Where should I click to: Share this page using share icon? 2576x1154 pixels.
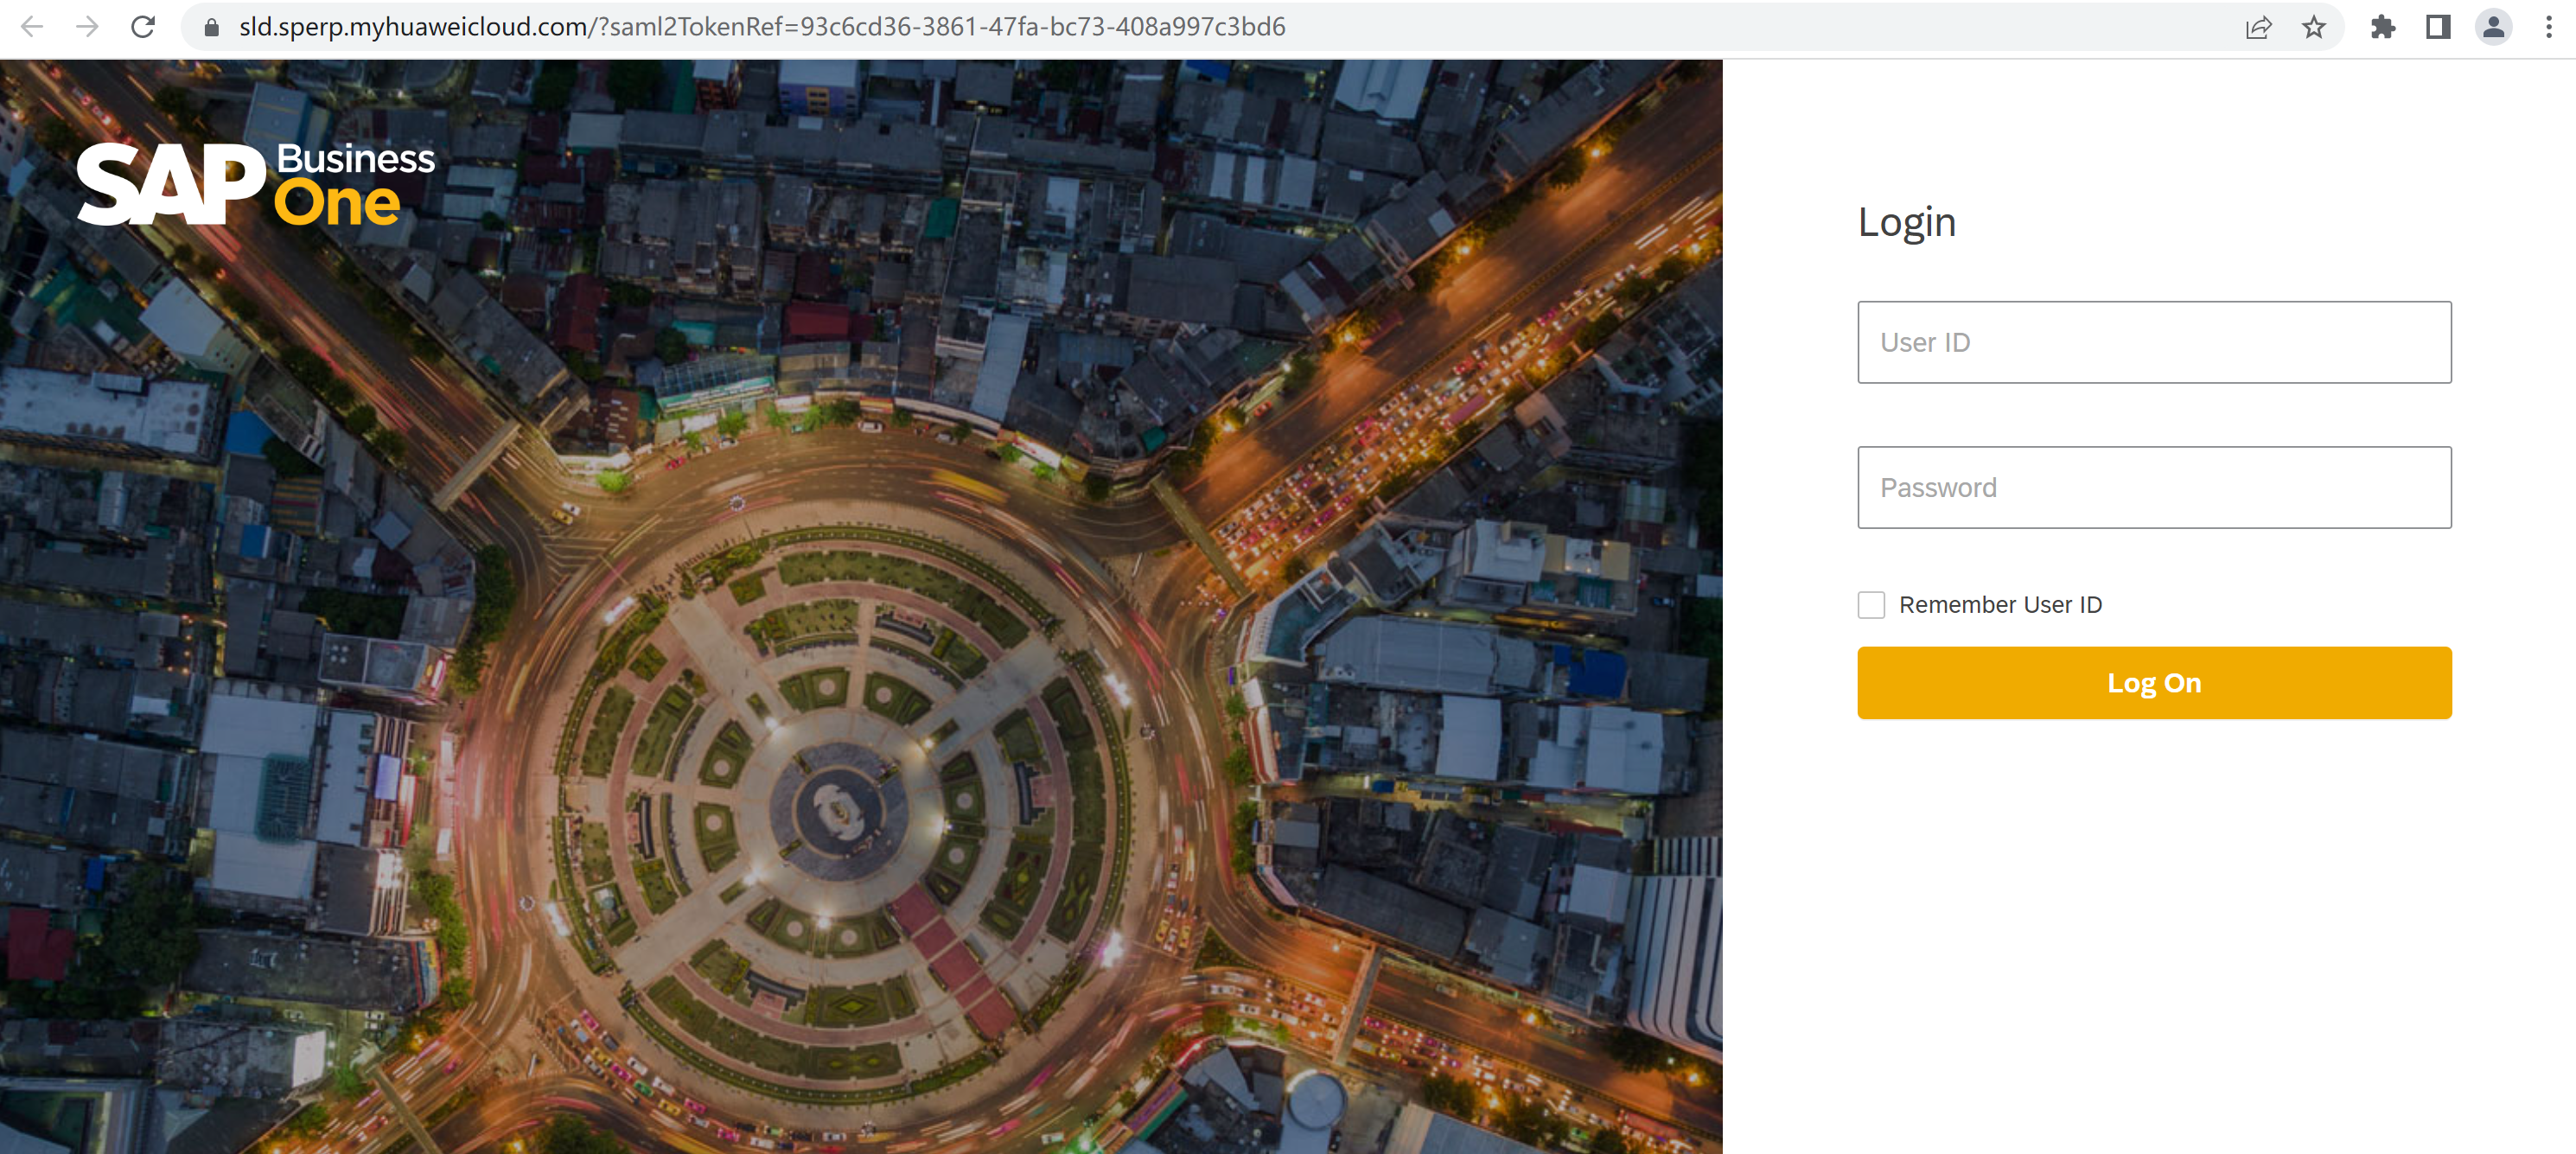2258,27
